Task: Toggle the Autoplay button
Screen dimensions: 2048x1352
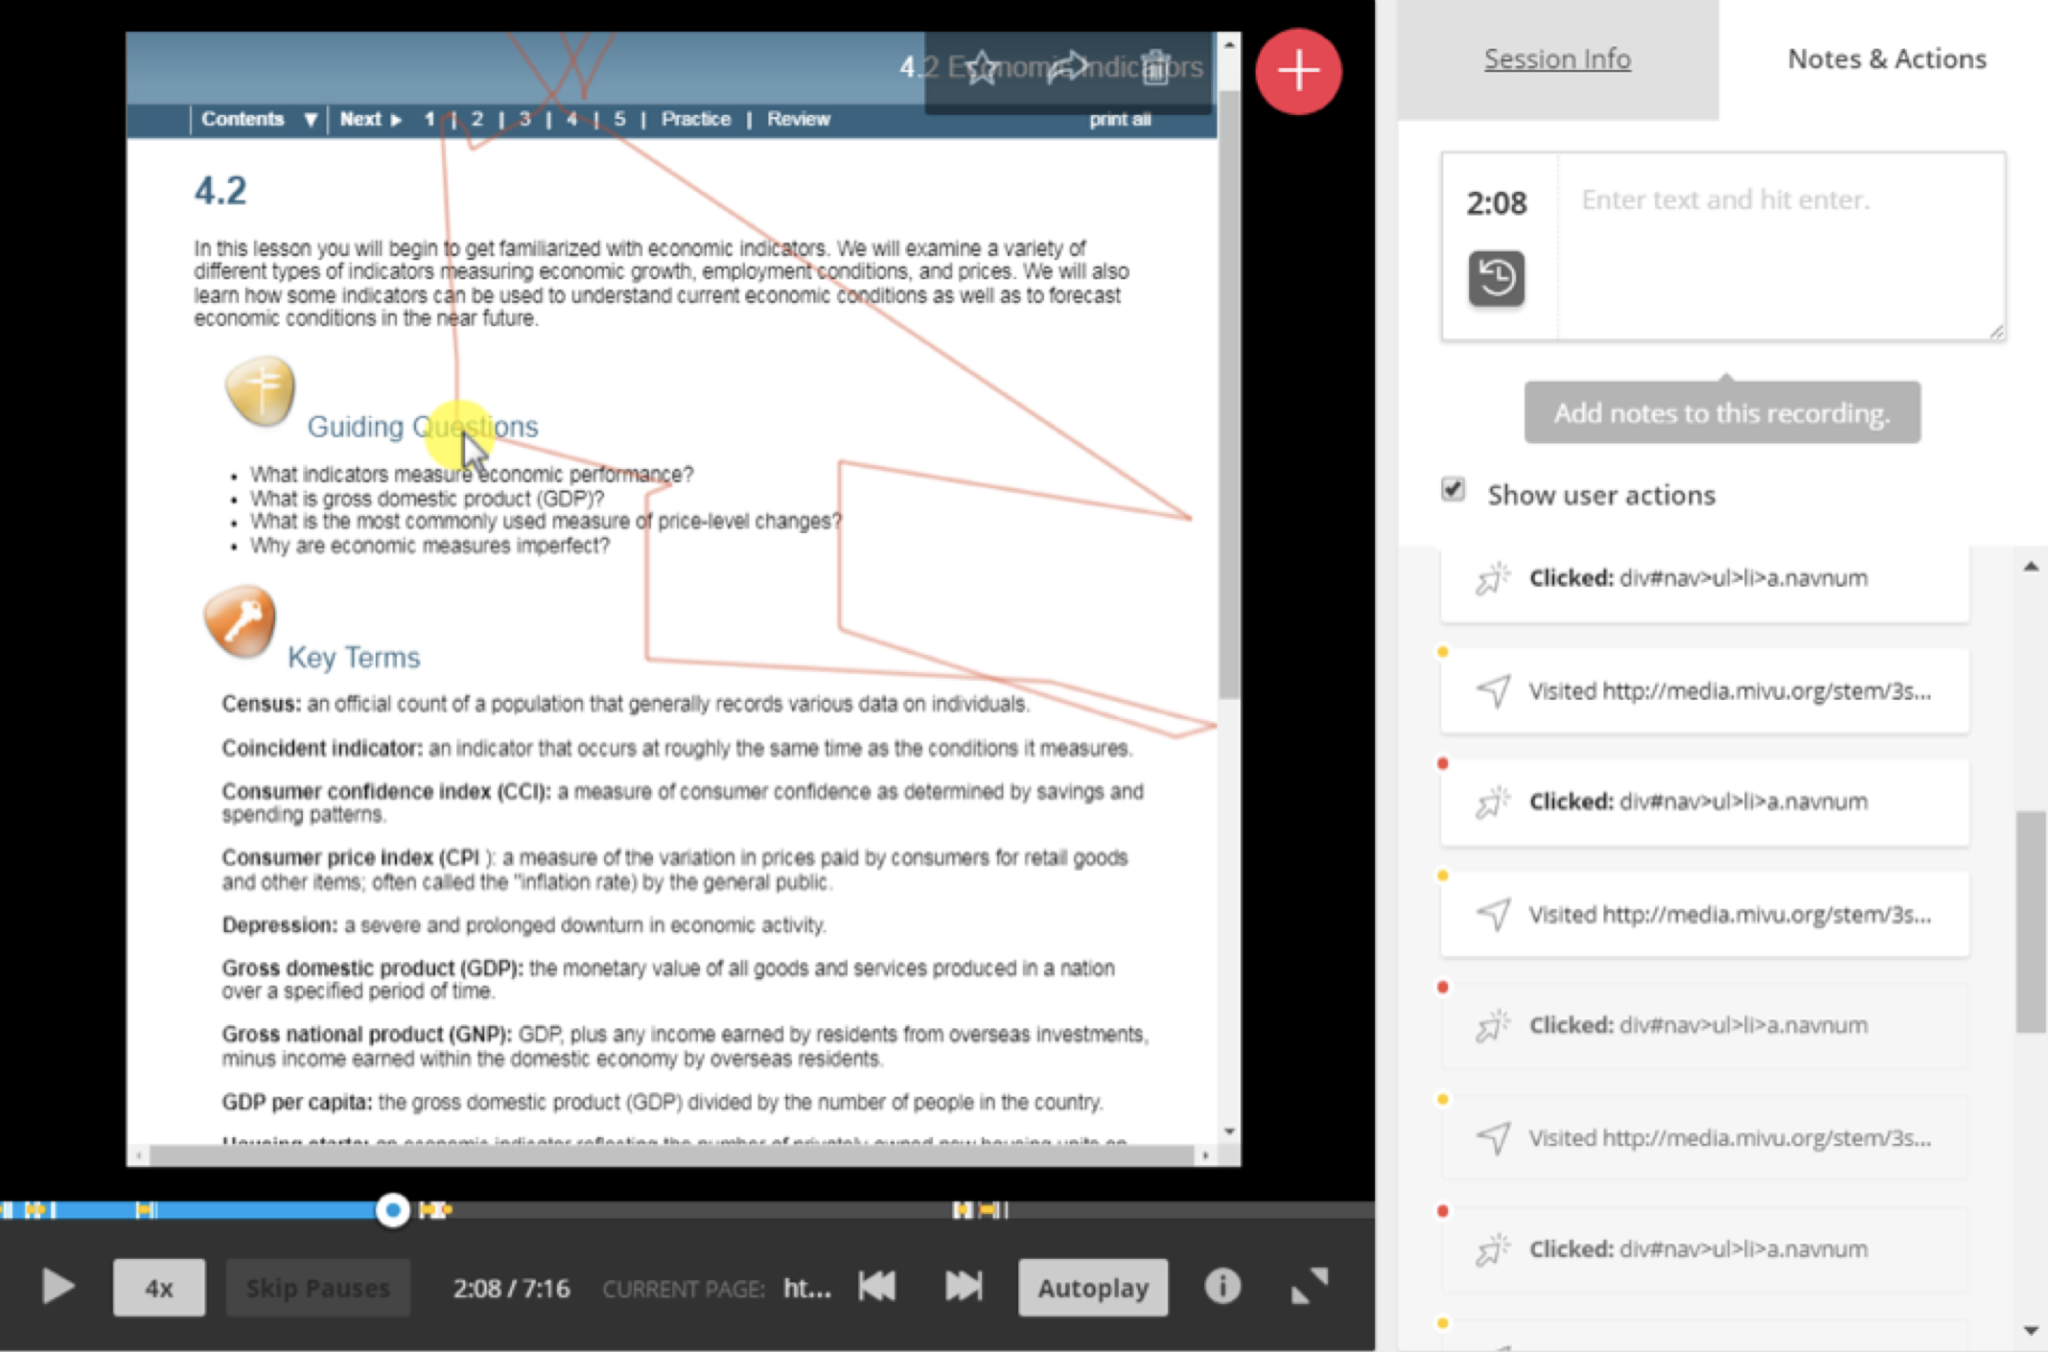Action: [1092, 1287]
